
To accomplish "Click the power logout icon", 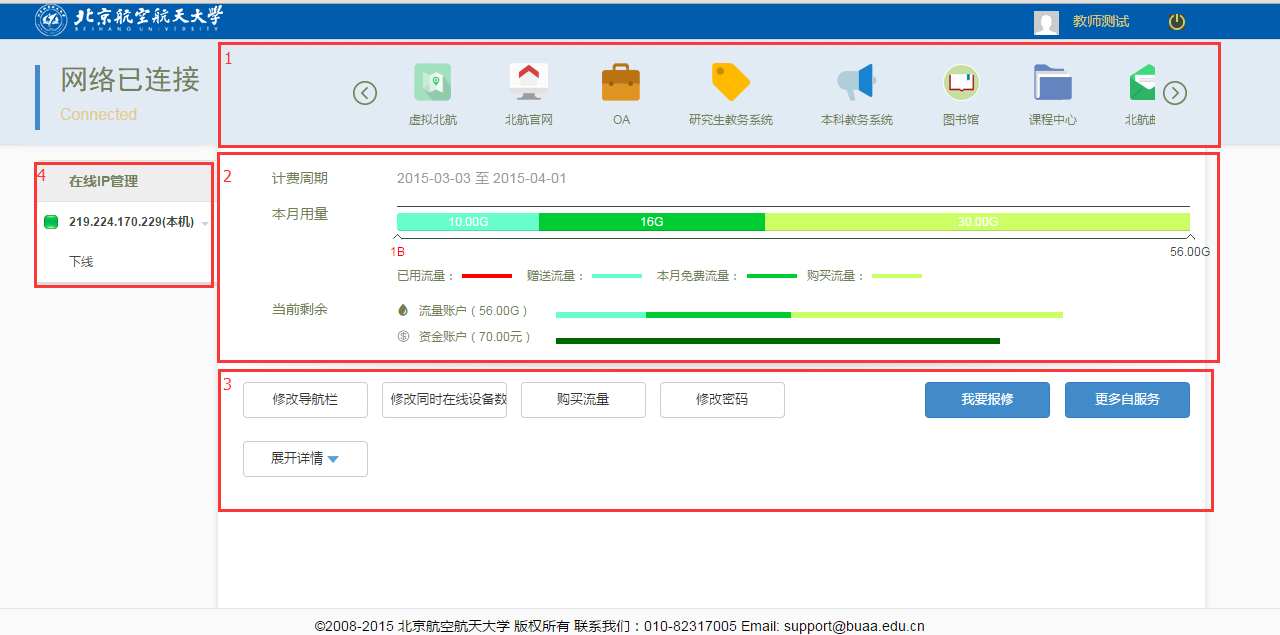I will click(x=1177, y=21).
